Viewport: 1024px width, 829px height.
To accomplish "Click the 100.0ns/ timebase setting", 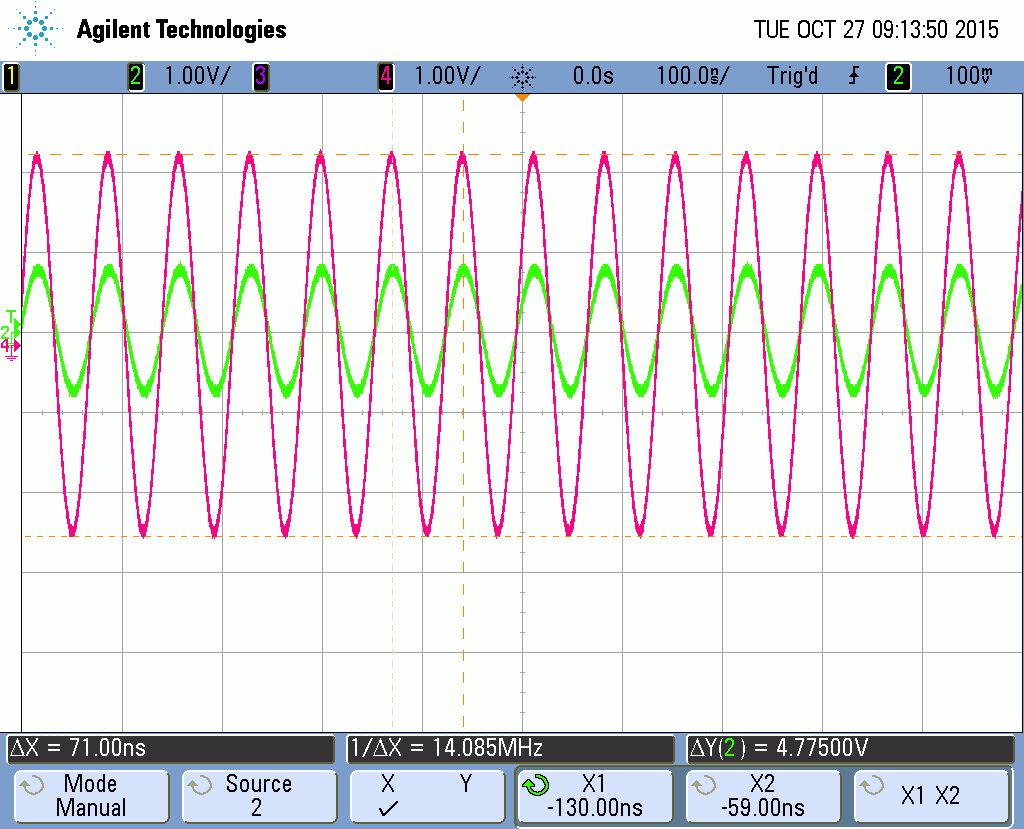I will 692,76.
